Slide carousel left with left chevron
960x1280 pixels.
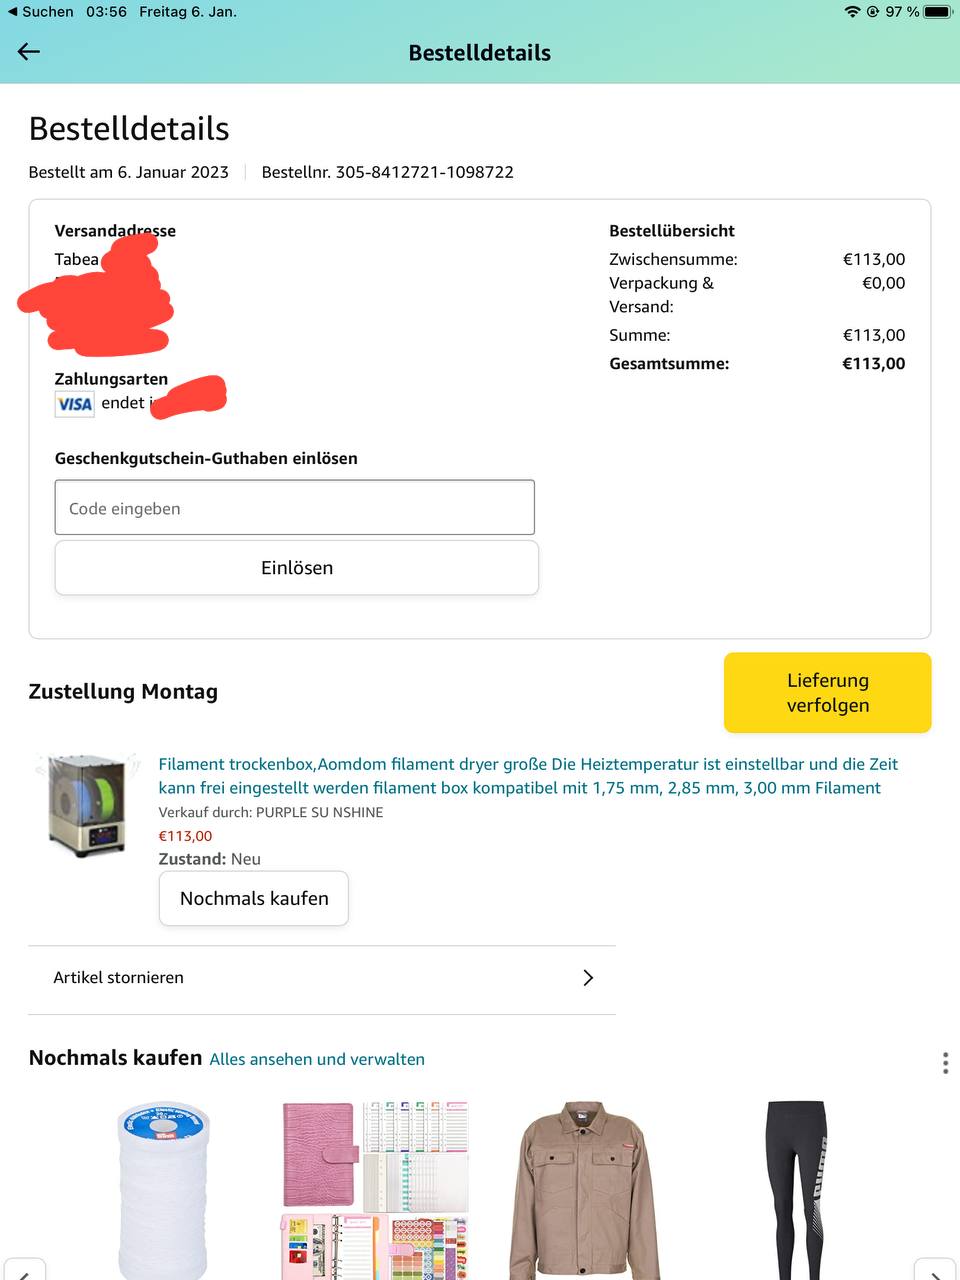click(23, 1270)
